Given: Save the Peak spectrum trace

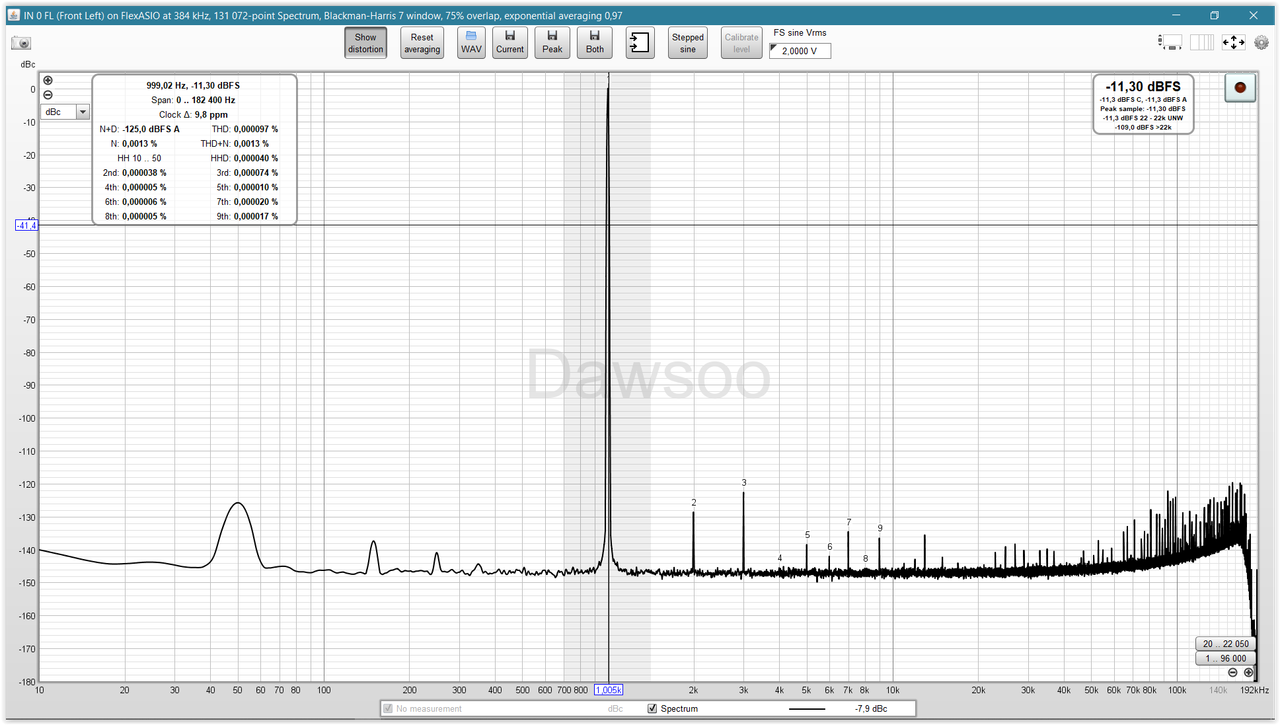Looking at the screenshot, I should (x=552, y=43).
